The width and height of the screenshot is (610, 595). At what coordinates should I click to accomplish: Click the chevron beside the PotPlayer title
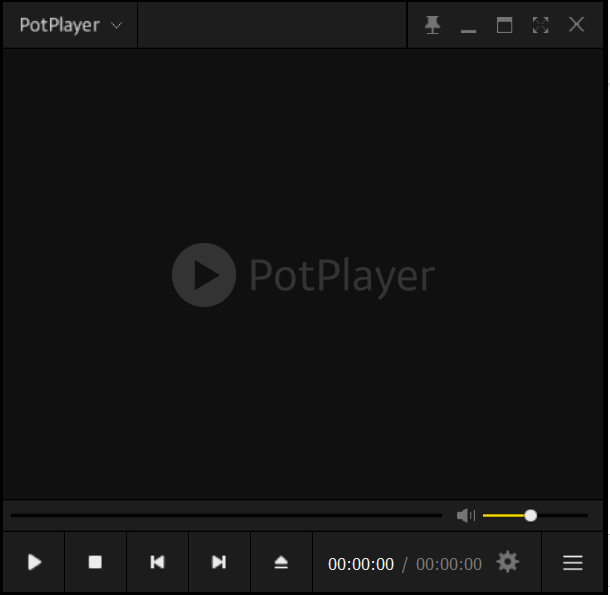coord(117,26)
